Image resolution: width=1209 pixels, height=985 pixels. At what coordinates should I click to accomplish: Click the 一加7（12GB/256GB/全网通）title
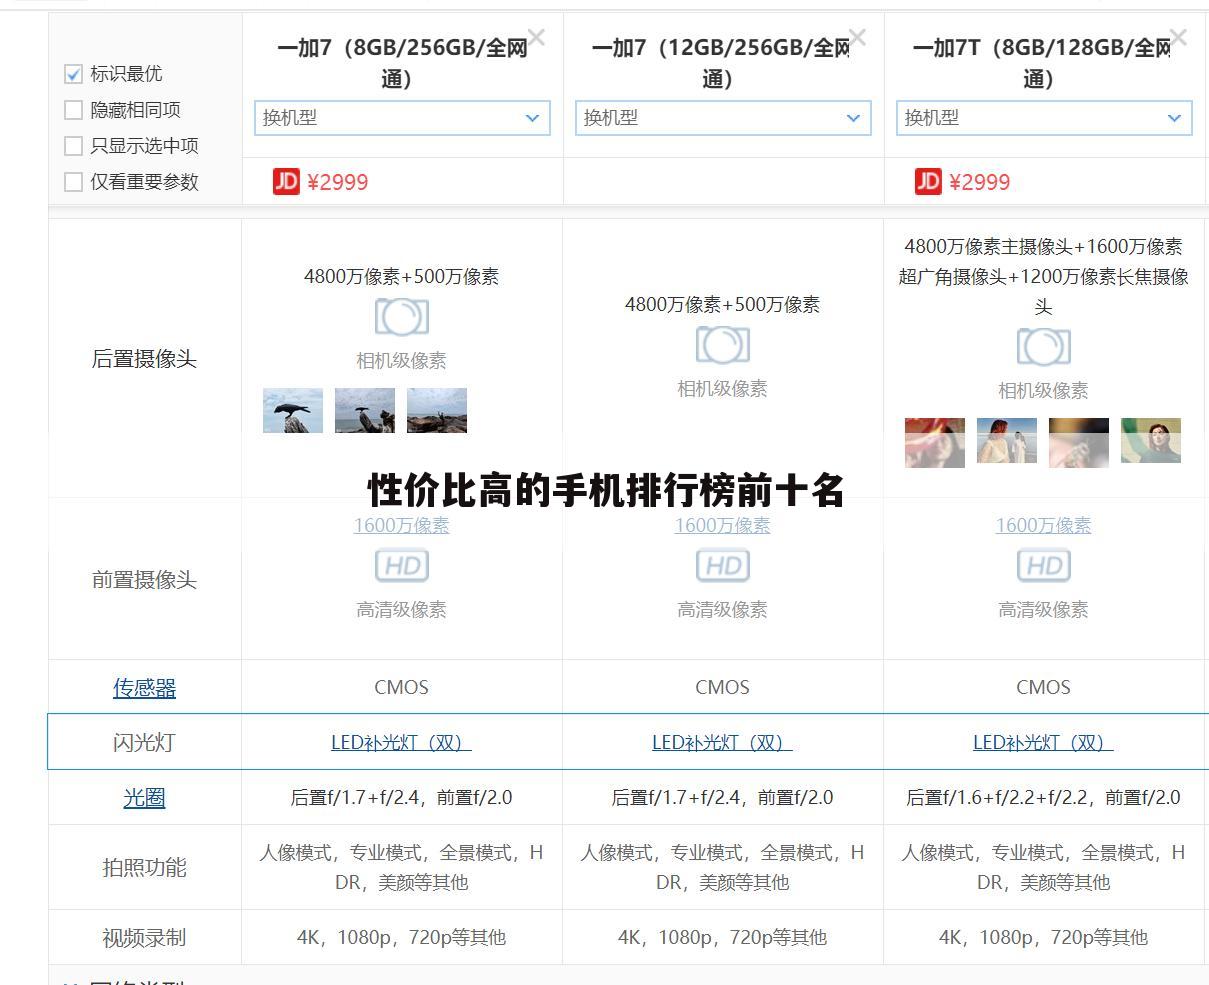point(721,63)
